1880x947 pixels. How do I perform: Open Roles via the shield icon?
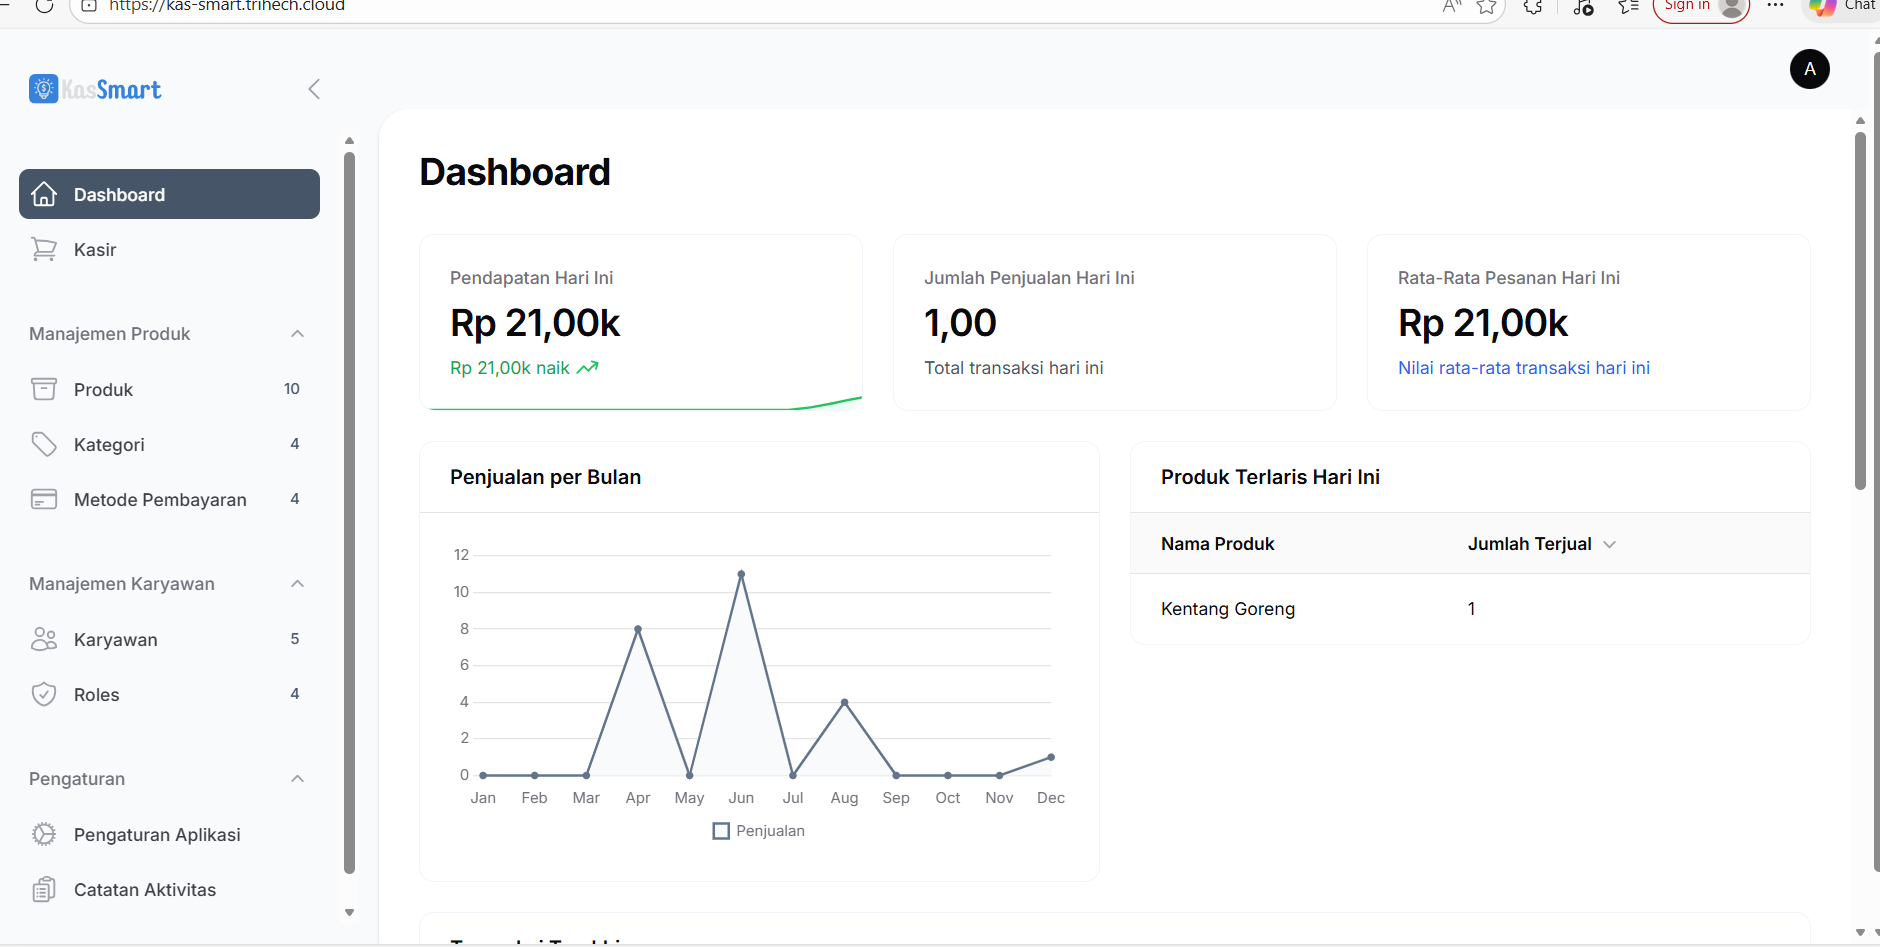click(44, 694)
